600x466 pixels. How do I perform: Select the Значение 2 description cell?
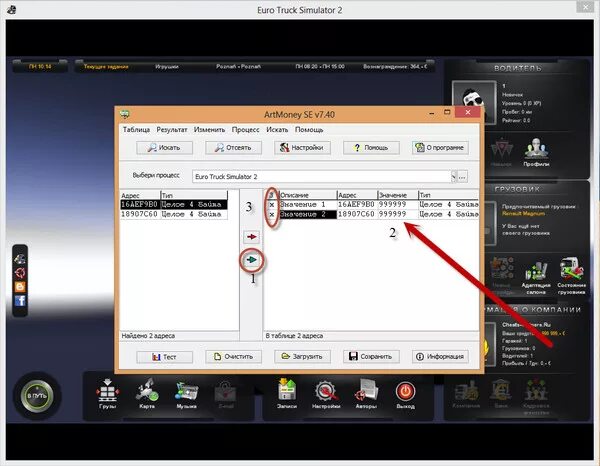pos(308,214)
